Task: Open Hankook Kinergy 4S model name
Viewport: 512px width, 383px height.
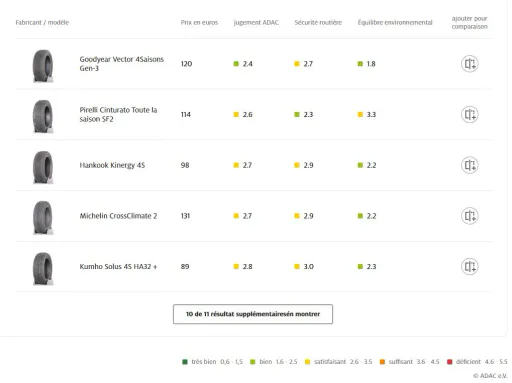Action: [112, 165]
